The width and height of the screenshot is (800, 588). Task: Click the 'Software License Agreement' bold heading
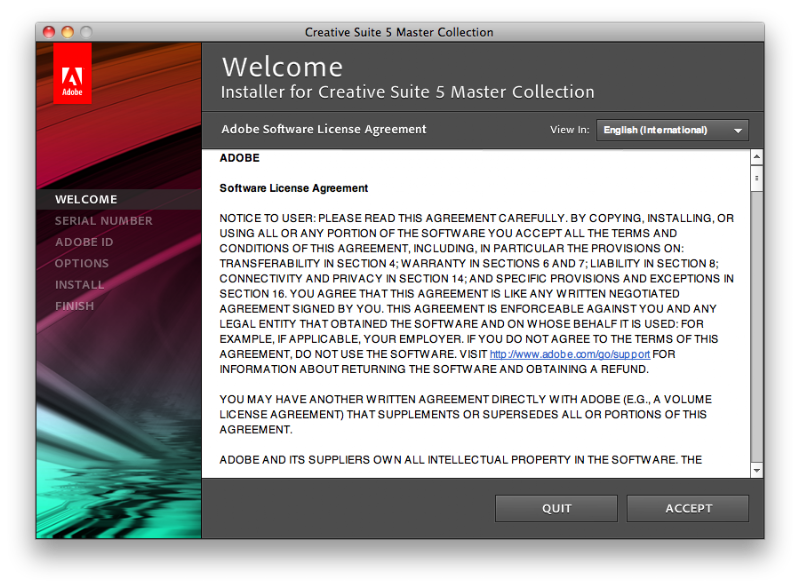(x=293, y=188)
